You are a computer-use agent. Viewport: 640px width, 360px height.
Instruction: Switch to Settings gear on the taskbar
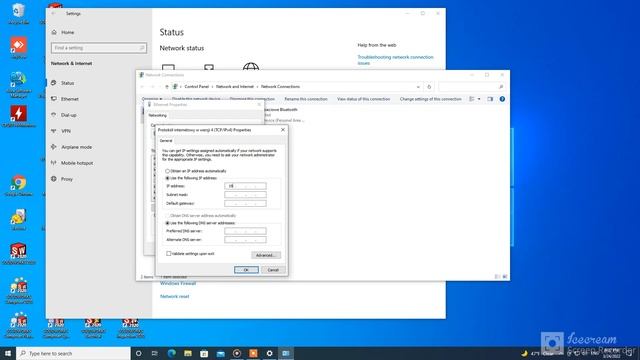pyautogui.click(x=269, y=353)
